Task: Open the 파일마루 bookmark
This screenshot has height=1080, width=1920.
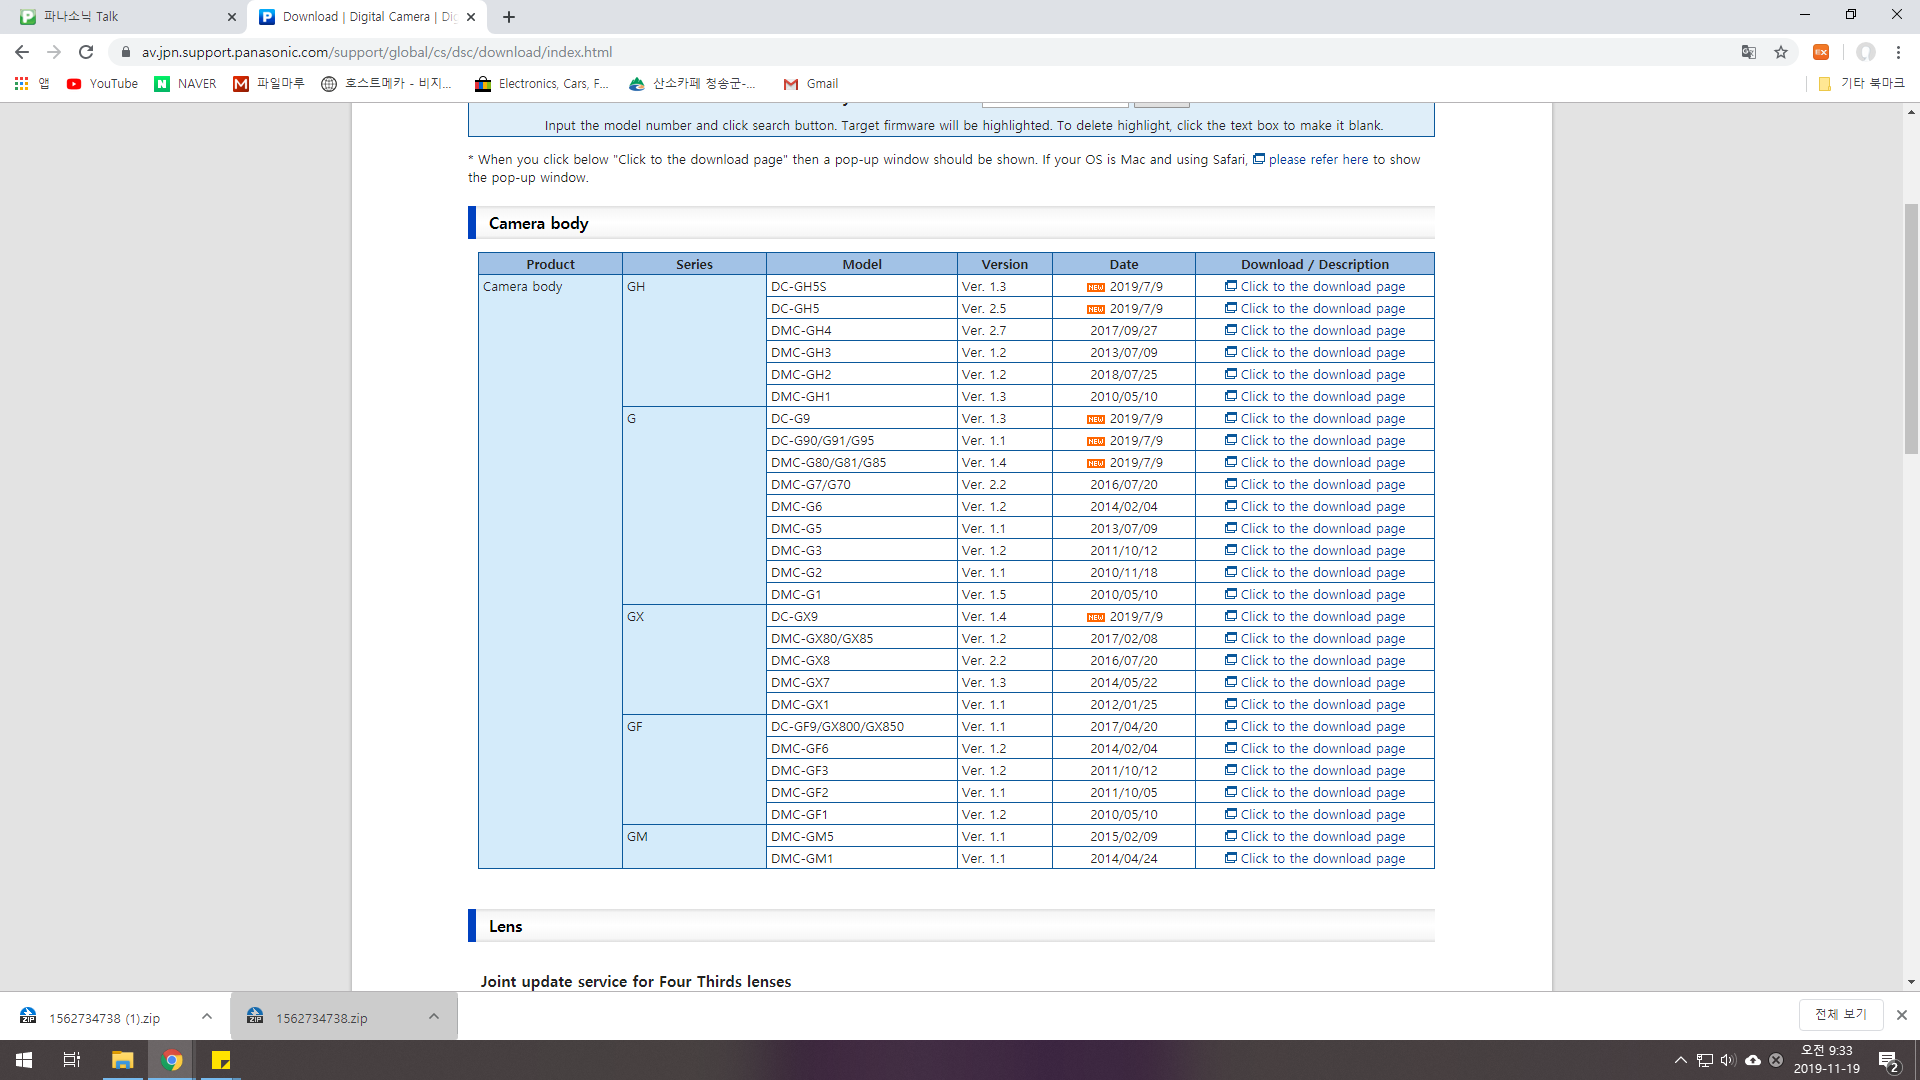Action: 269,84
